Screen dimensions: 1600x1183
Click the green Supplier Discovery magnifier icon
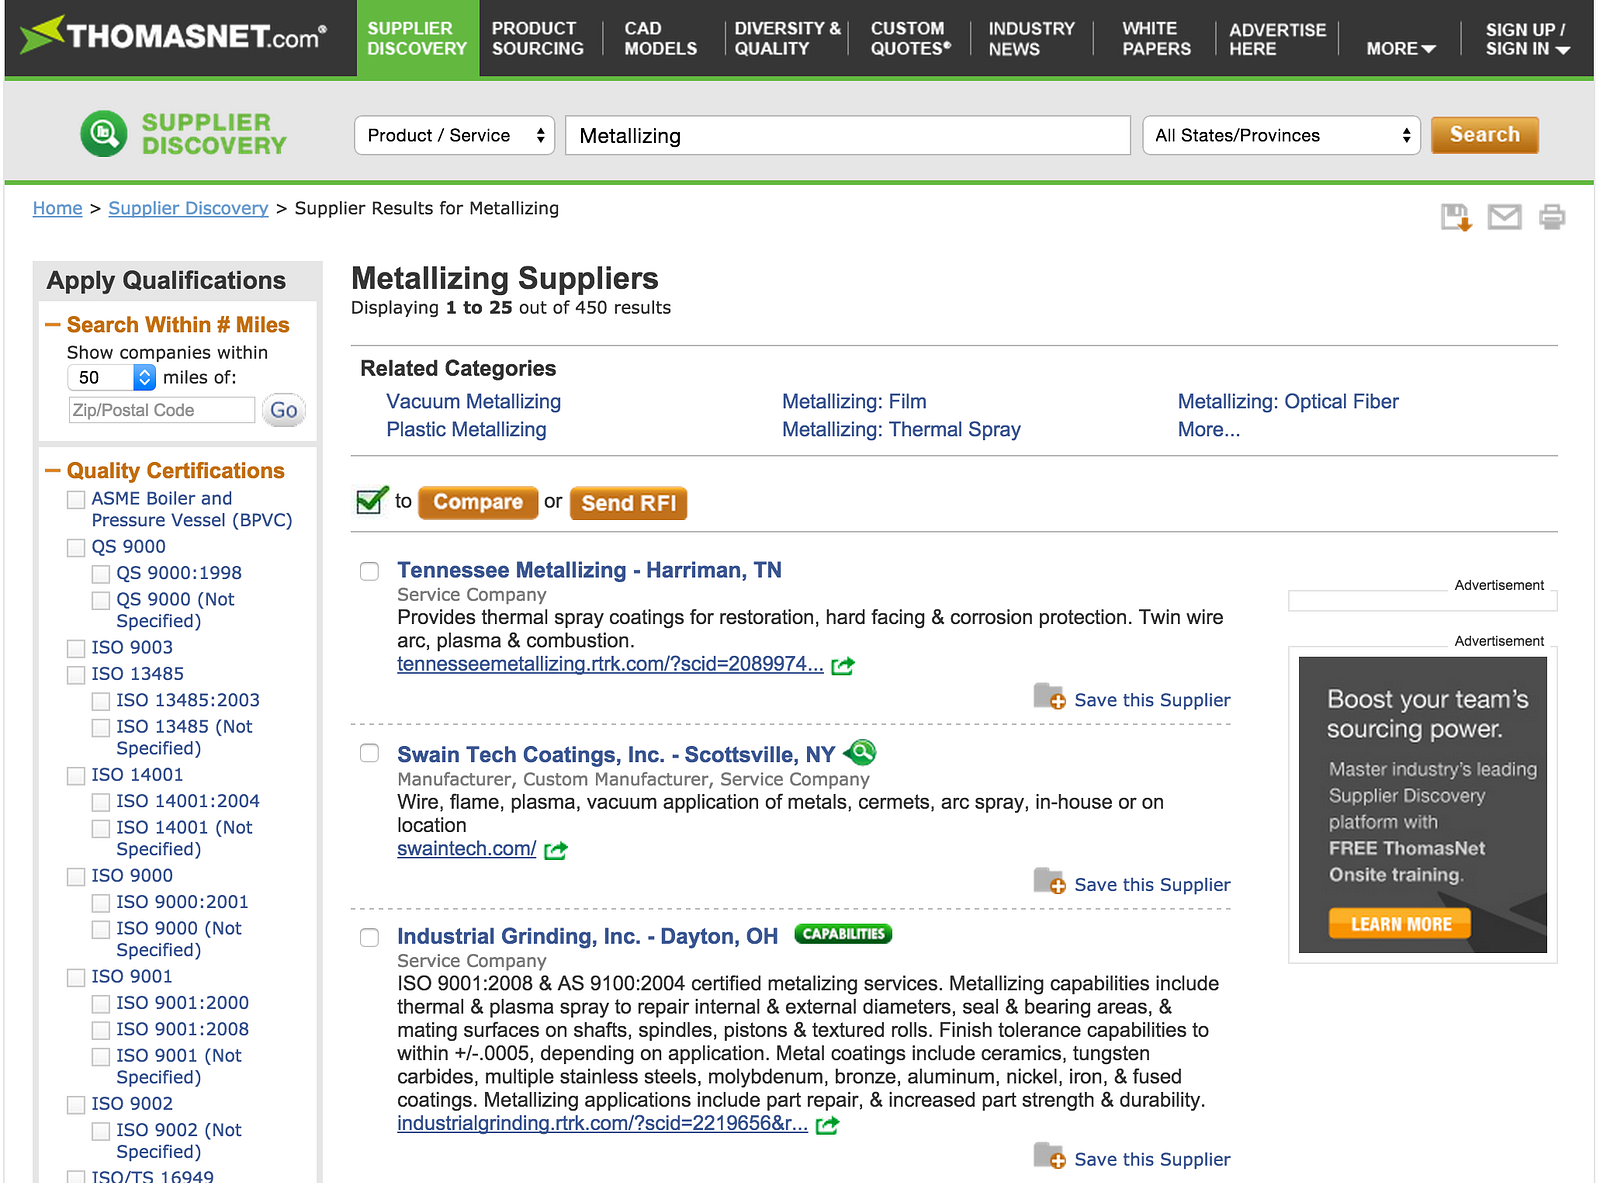(x=104, y=134)
